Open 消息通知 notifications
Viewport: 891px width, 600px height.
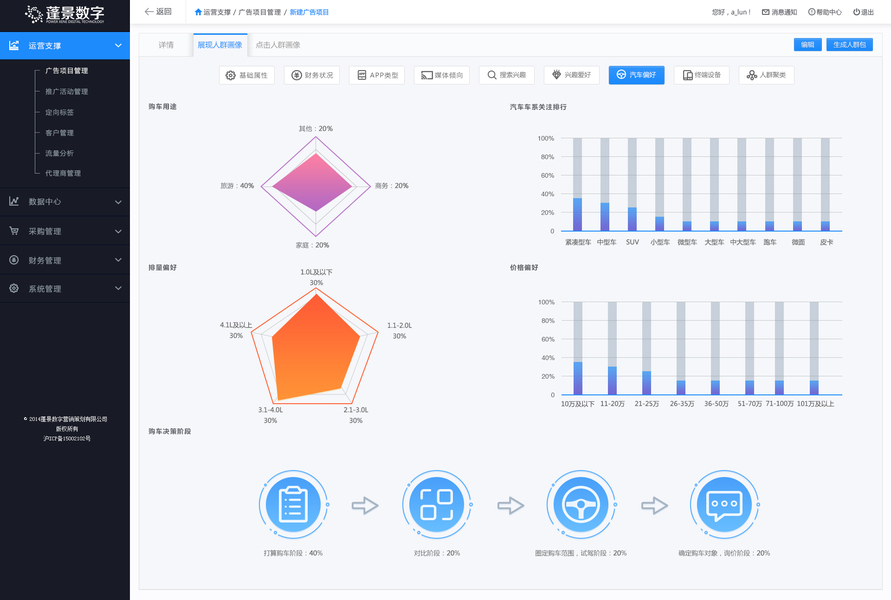point(780,12)
